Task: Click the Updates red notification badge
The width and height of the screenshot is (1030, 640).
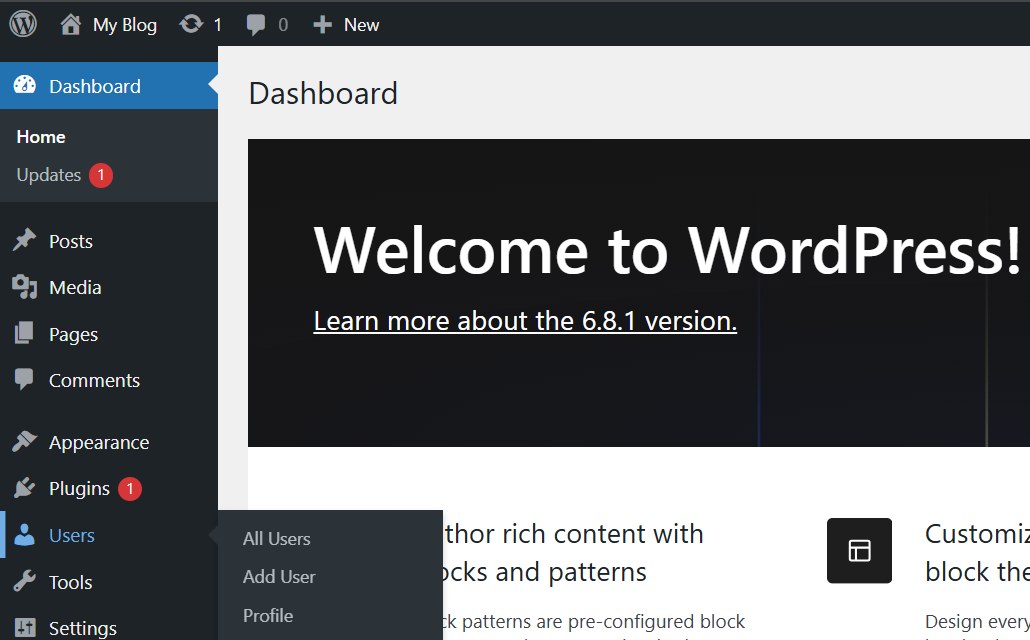Action: click(x=100, y=174)
